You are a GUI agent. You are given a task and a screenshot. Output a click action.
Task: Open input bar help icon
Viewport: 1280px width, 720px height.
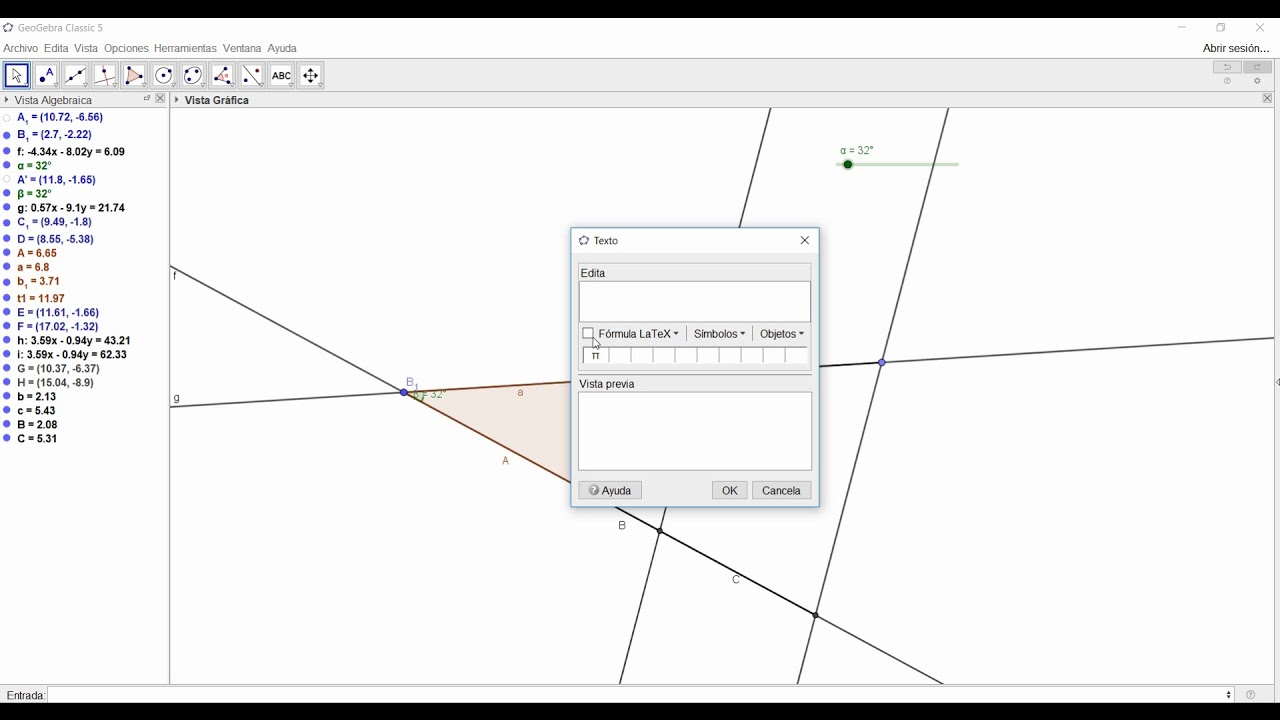pyautogui.click(x=1251, y=695)
